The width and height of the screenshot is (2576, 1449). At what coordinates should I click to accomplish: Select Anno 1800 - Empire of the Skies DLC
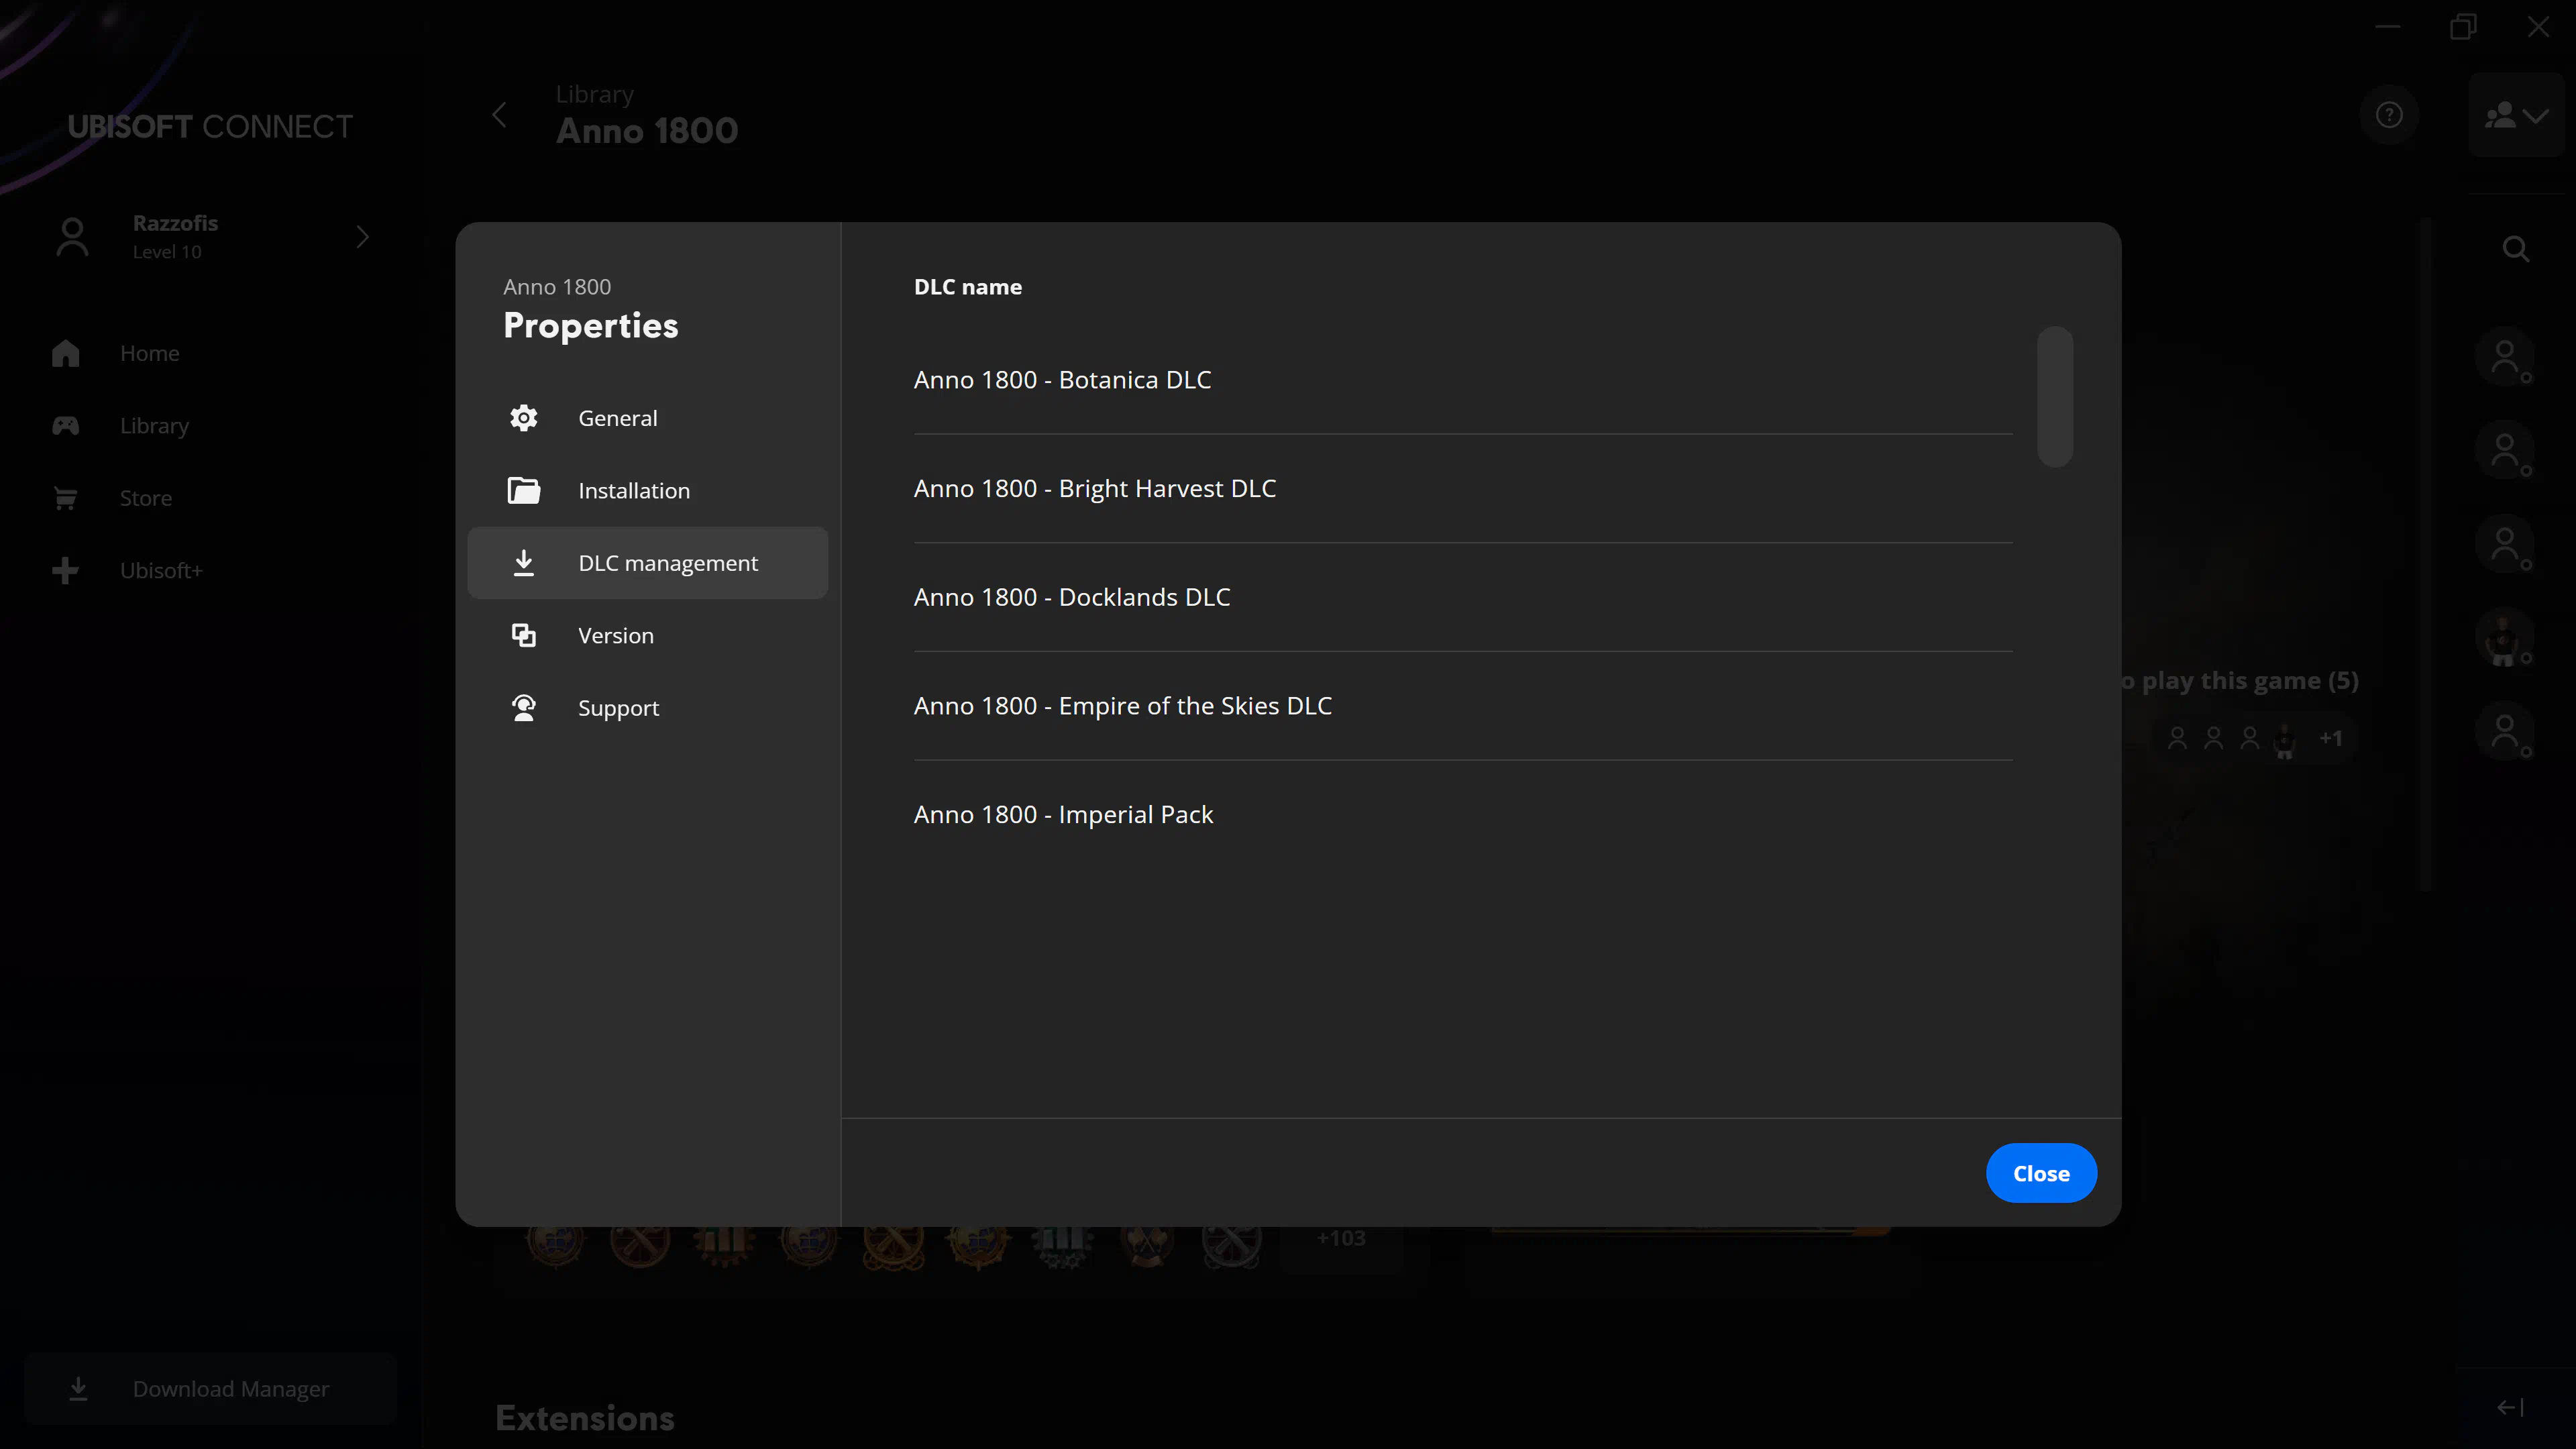pyautogui.click(x=1122, y=706)
